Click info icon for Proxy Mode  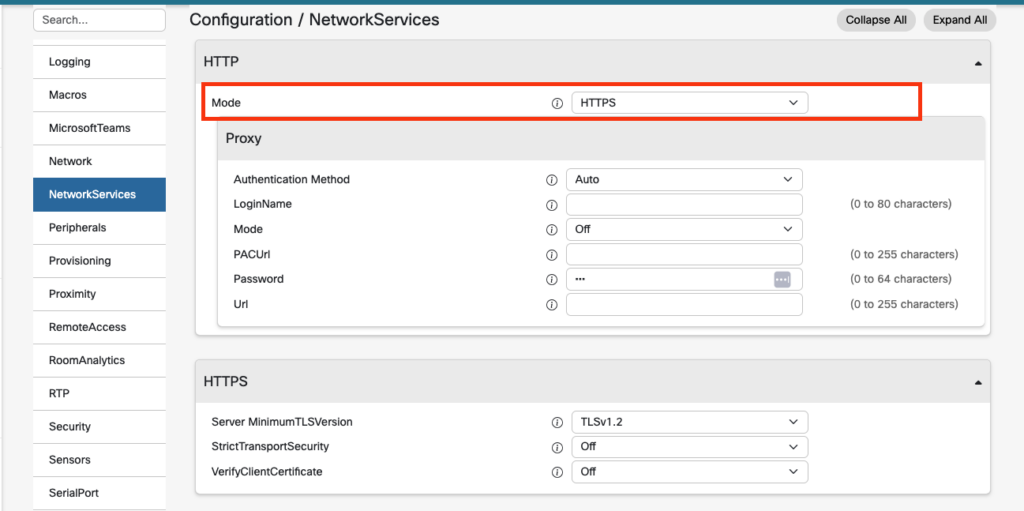pyautogui.click(x=551, y=229)
